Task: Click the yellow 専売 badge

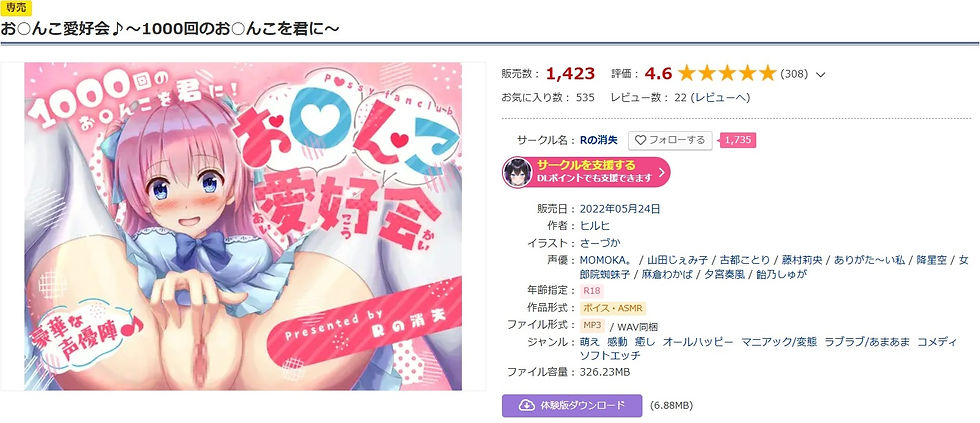Action: click(x=14, y=7)
